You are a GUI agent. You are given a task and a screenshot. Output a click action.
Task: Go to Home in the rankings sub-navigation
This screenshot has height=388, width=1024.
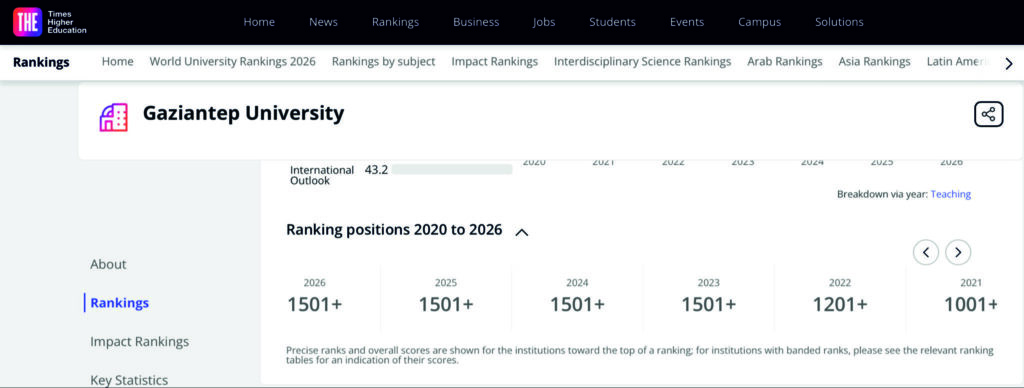click(118, 61)
